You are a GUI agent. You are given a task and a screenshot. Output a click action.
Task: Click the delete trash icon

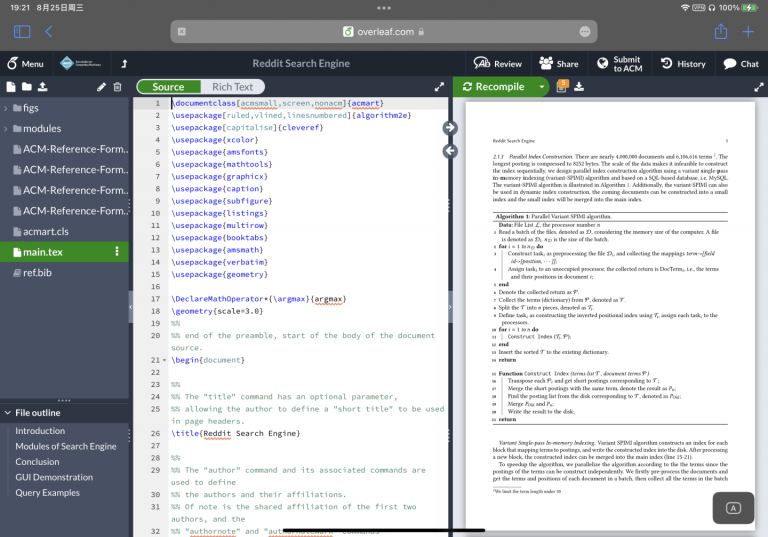pos(117,87)
